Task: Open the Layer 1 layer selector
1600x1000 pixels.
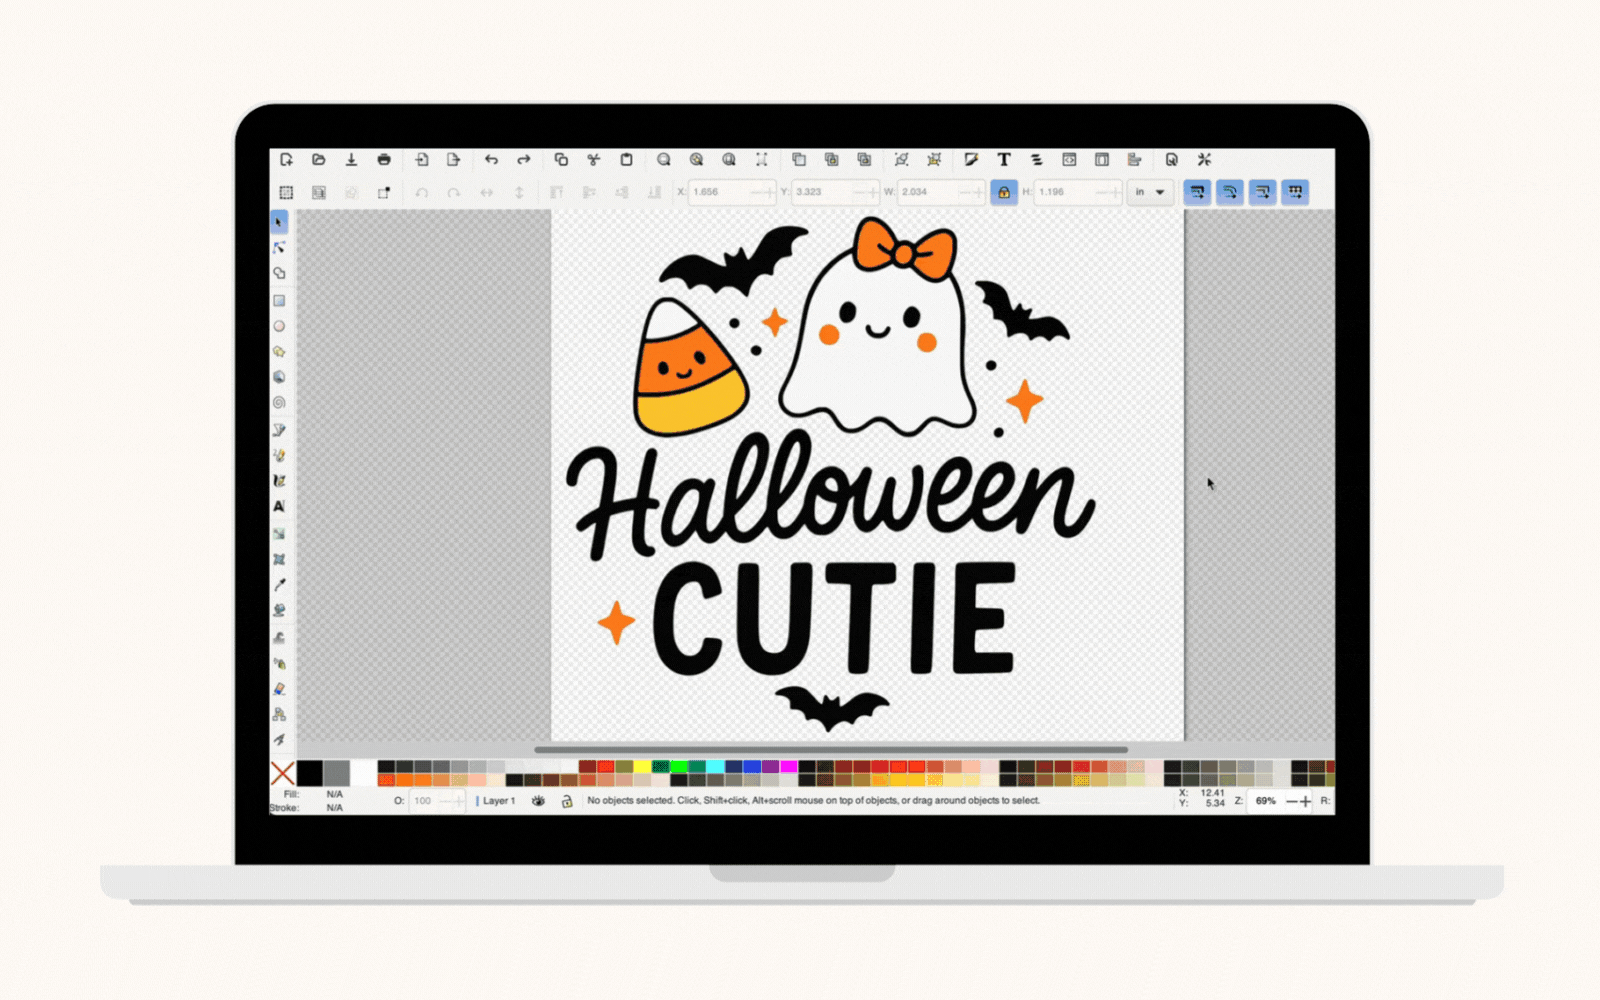Action: pos(498,801)
